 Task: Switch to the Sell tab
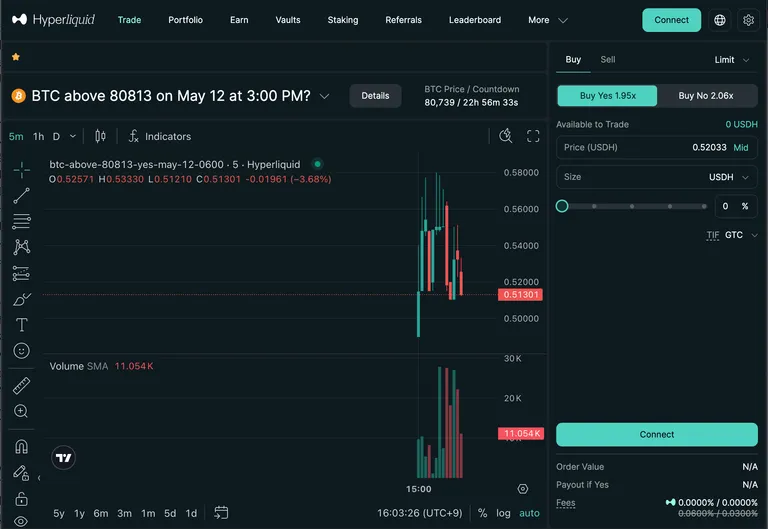point(607,59)
